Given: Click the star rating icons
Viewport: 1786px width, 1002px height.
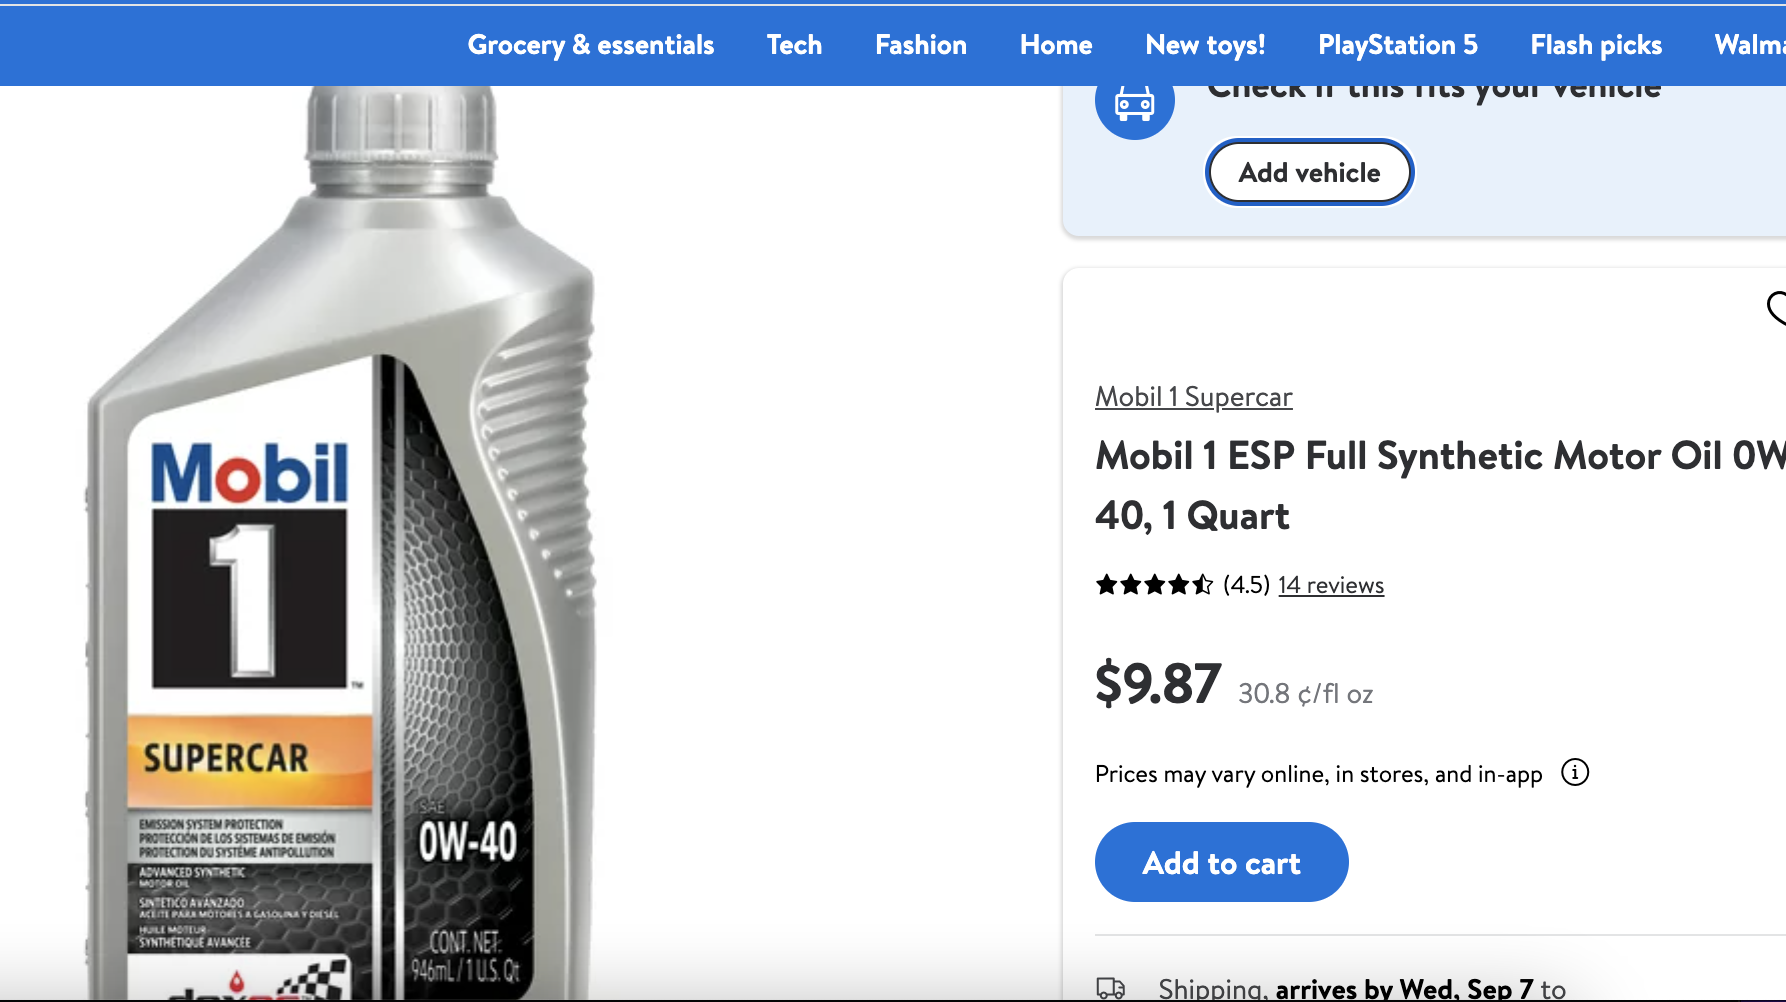Looking at the screenshot, I should click(1154, 585).
